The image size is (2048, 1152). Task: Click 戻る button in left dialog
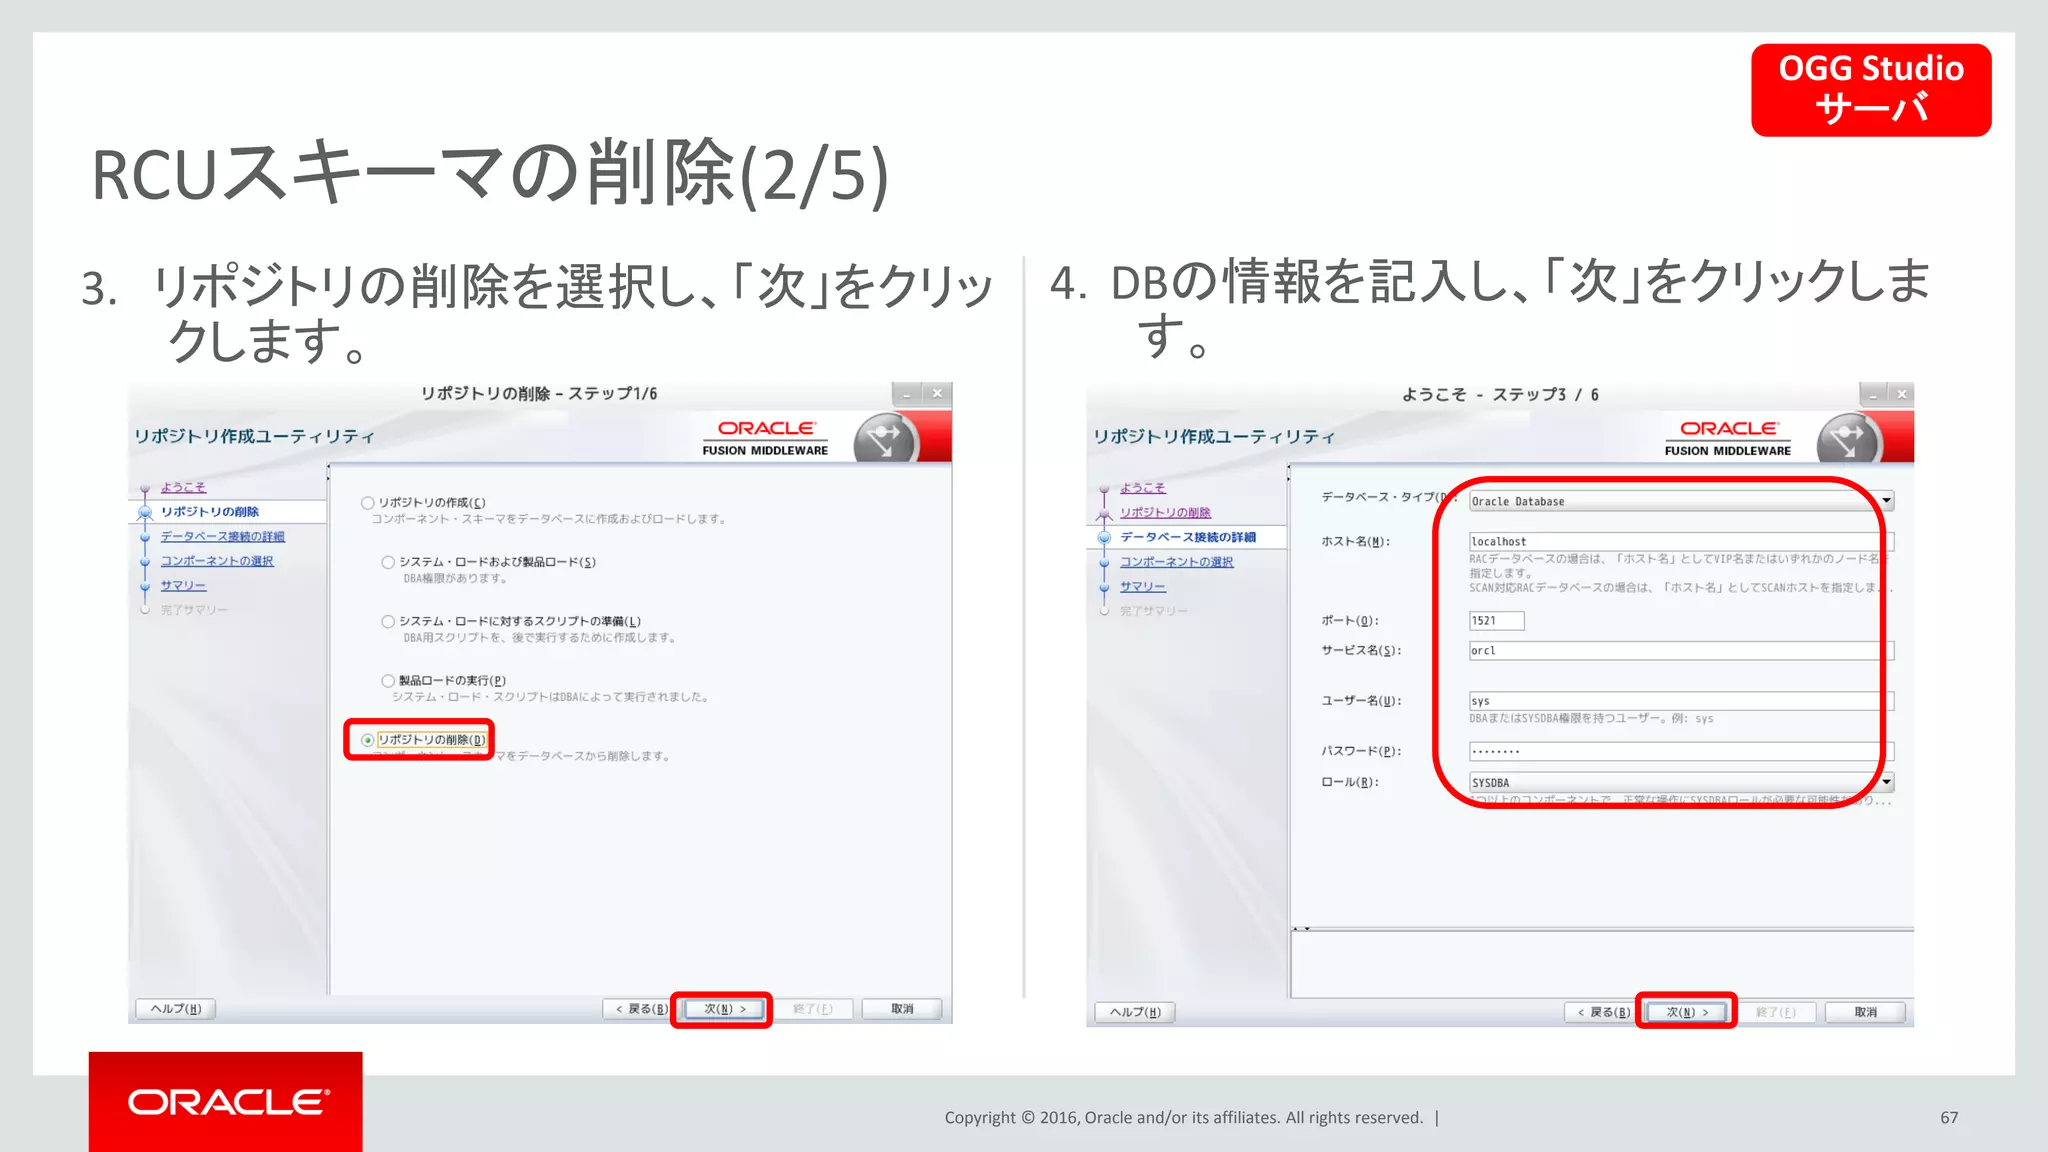[641, 1009]
